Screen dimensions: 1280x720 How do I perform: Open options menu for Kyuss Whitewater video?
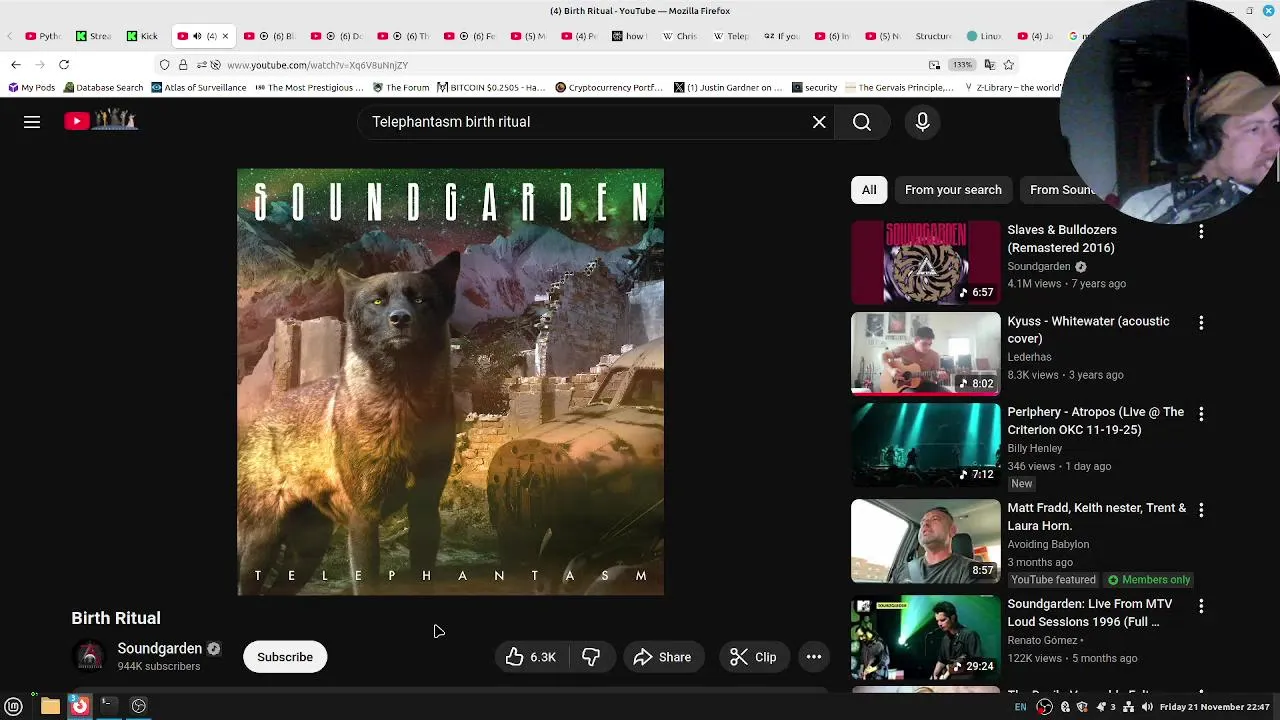tap(1201, 323)
